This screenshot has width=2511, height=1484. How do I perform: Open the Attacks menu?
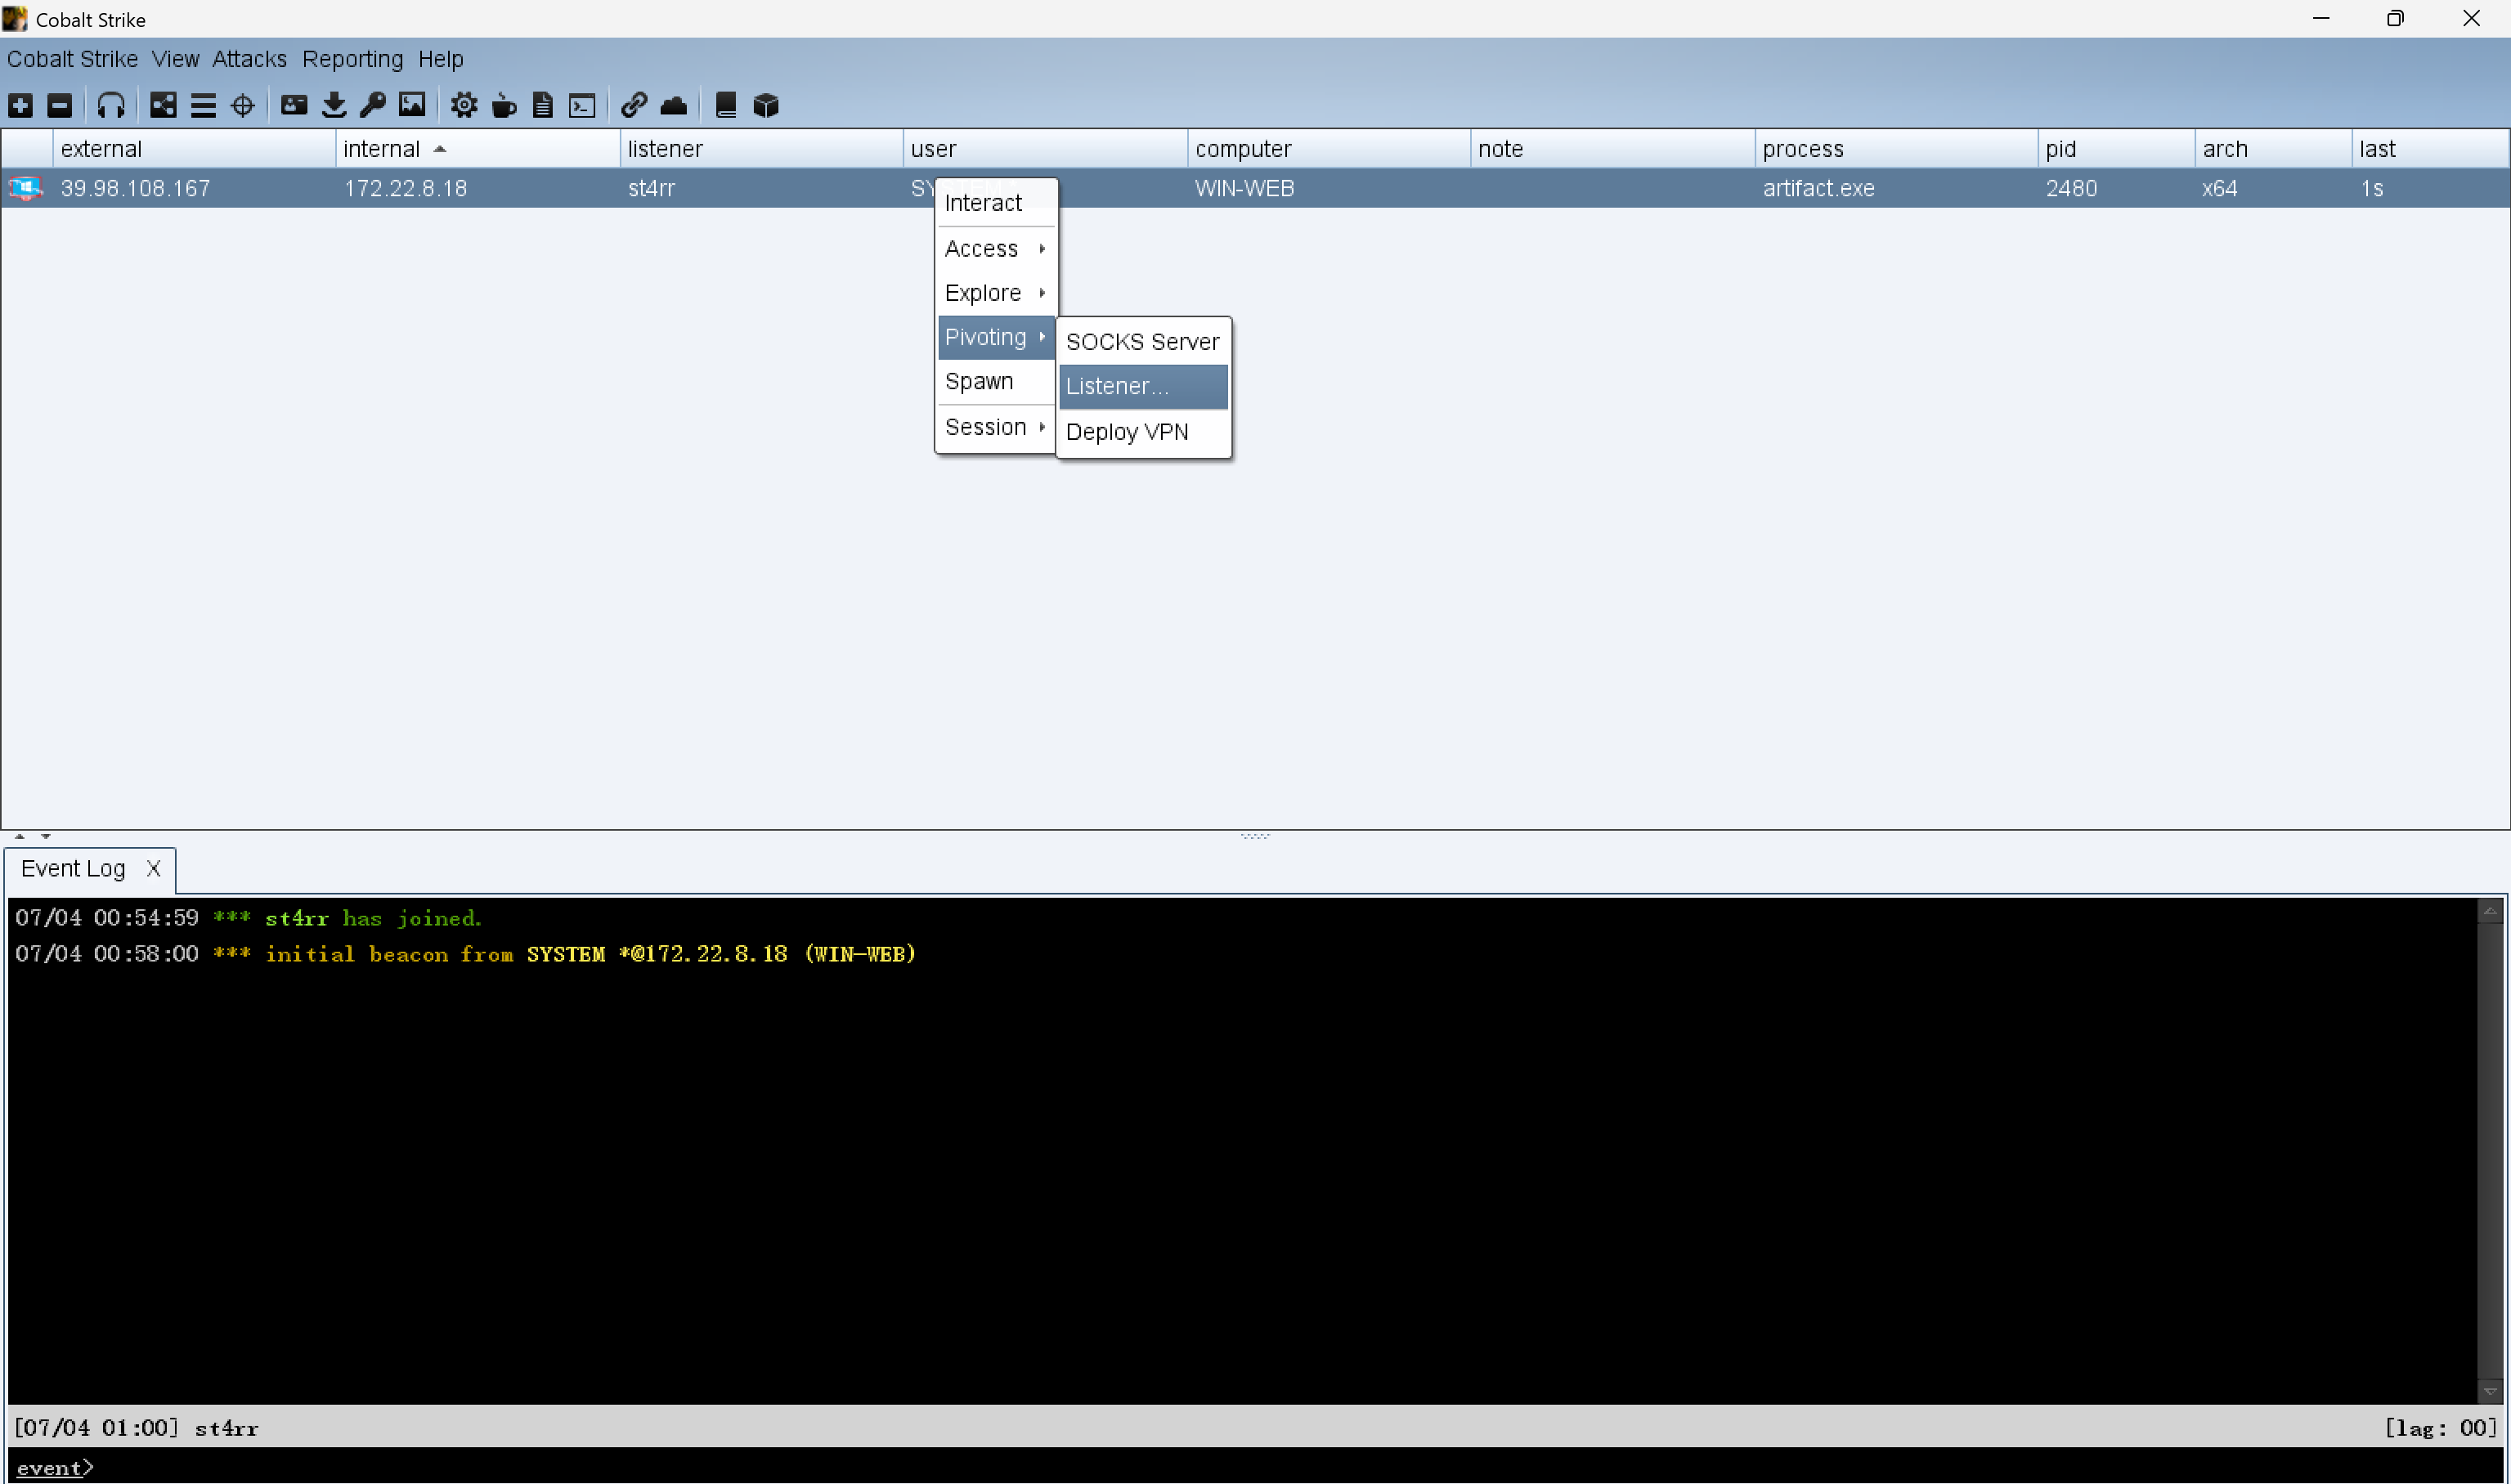(x=249, y=59)
